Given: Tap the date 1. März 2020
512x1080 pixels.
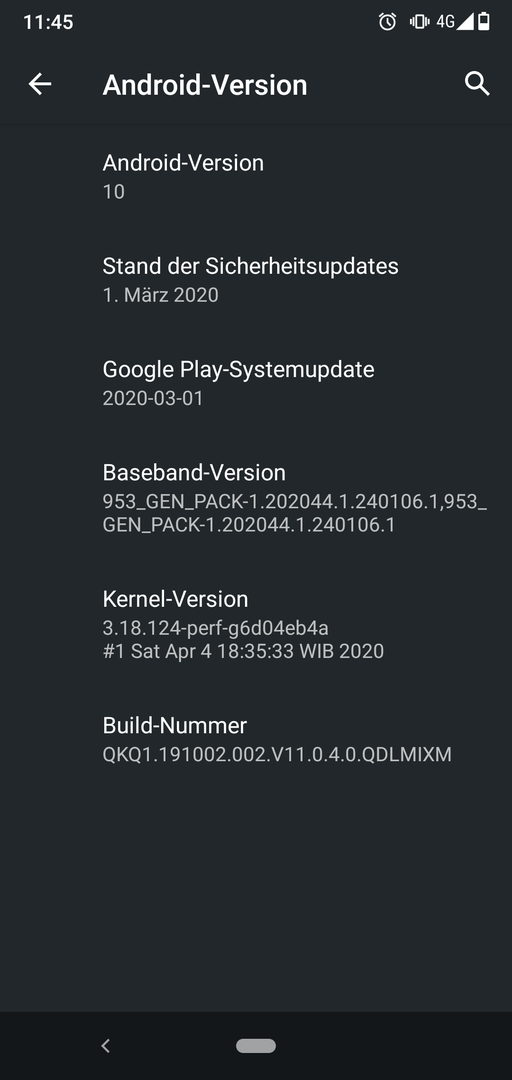Looking at the screenshot, I should pyautogui.click(x=161, y=295).
